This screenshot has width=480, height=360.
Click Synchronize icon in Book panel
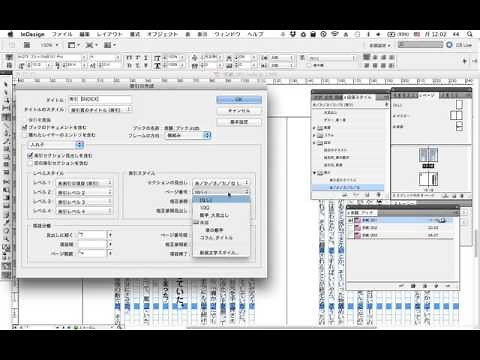pyautogui.click(x=402, y=286)
